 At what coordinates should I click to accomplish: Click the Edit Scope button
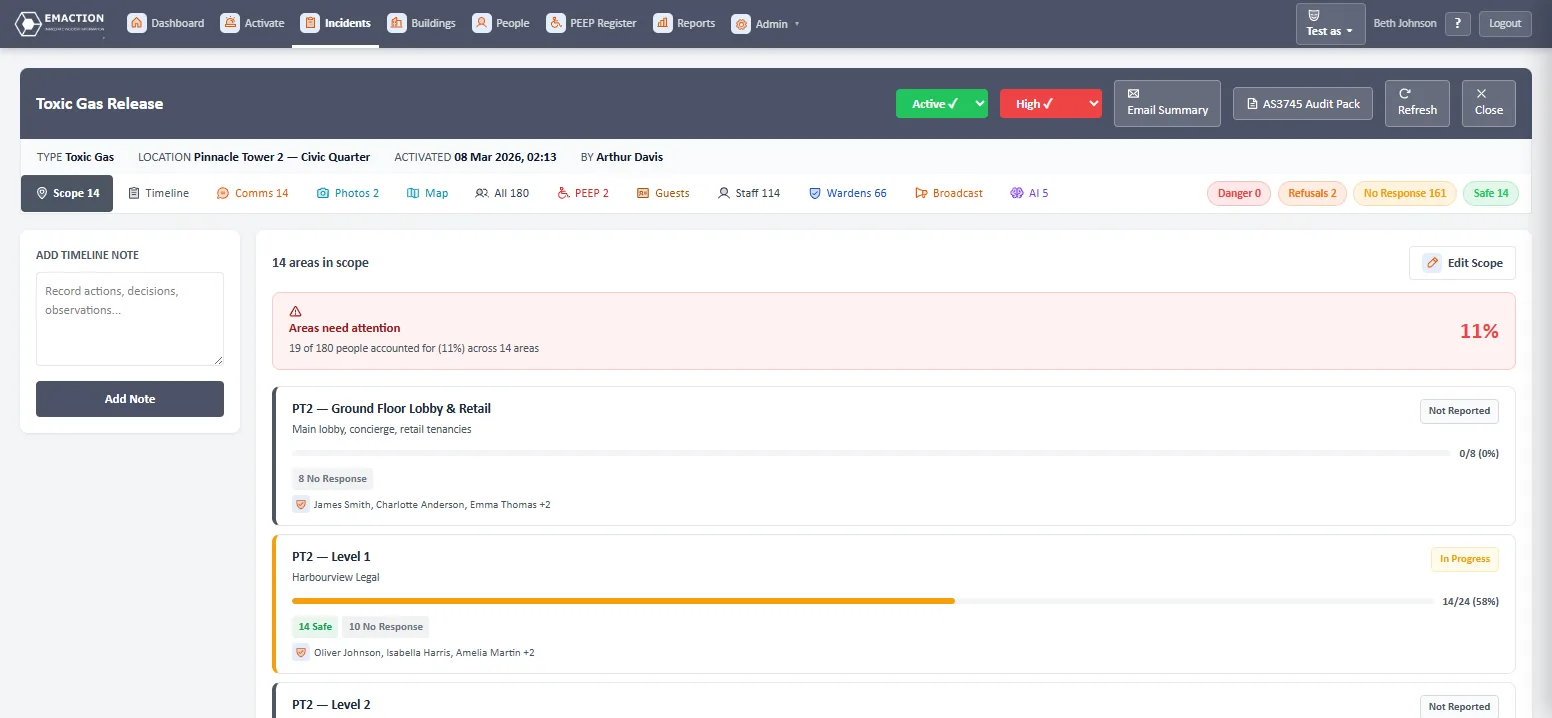1462,263
